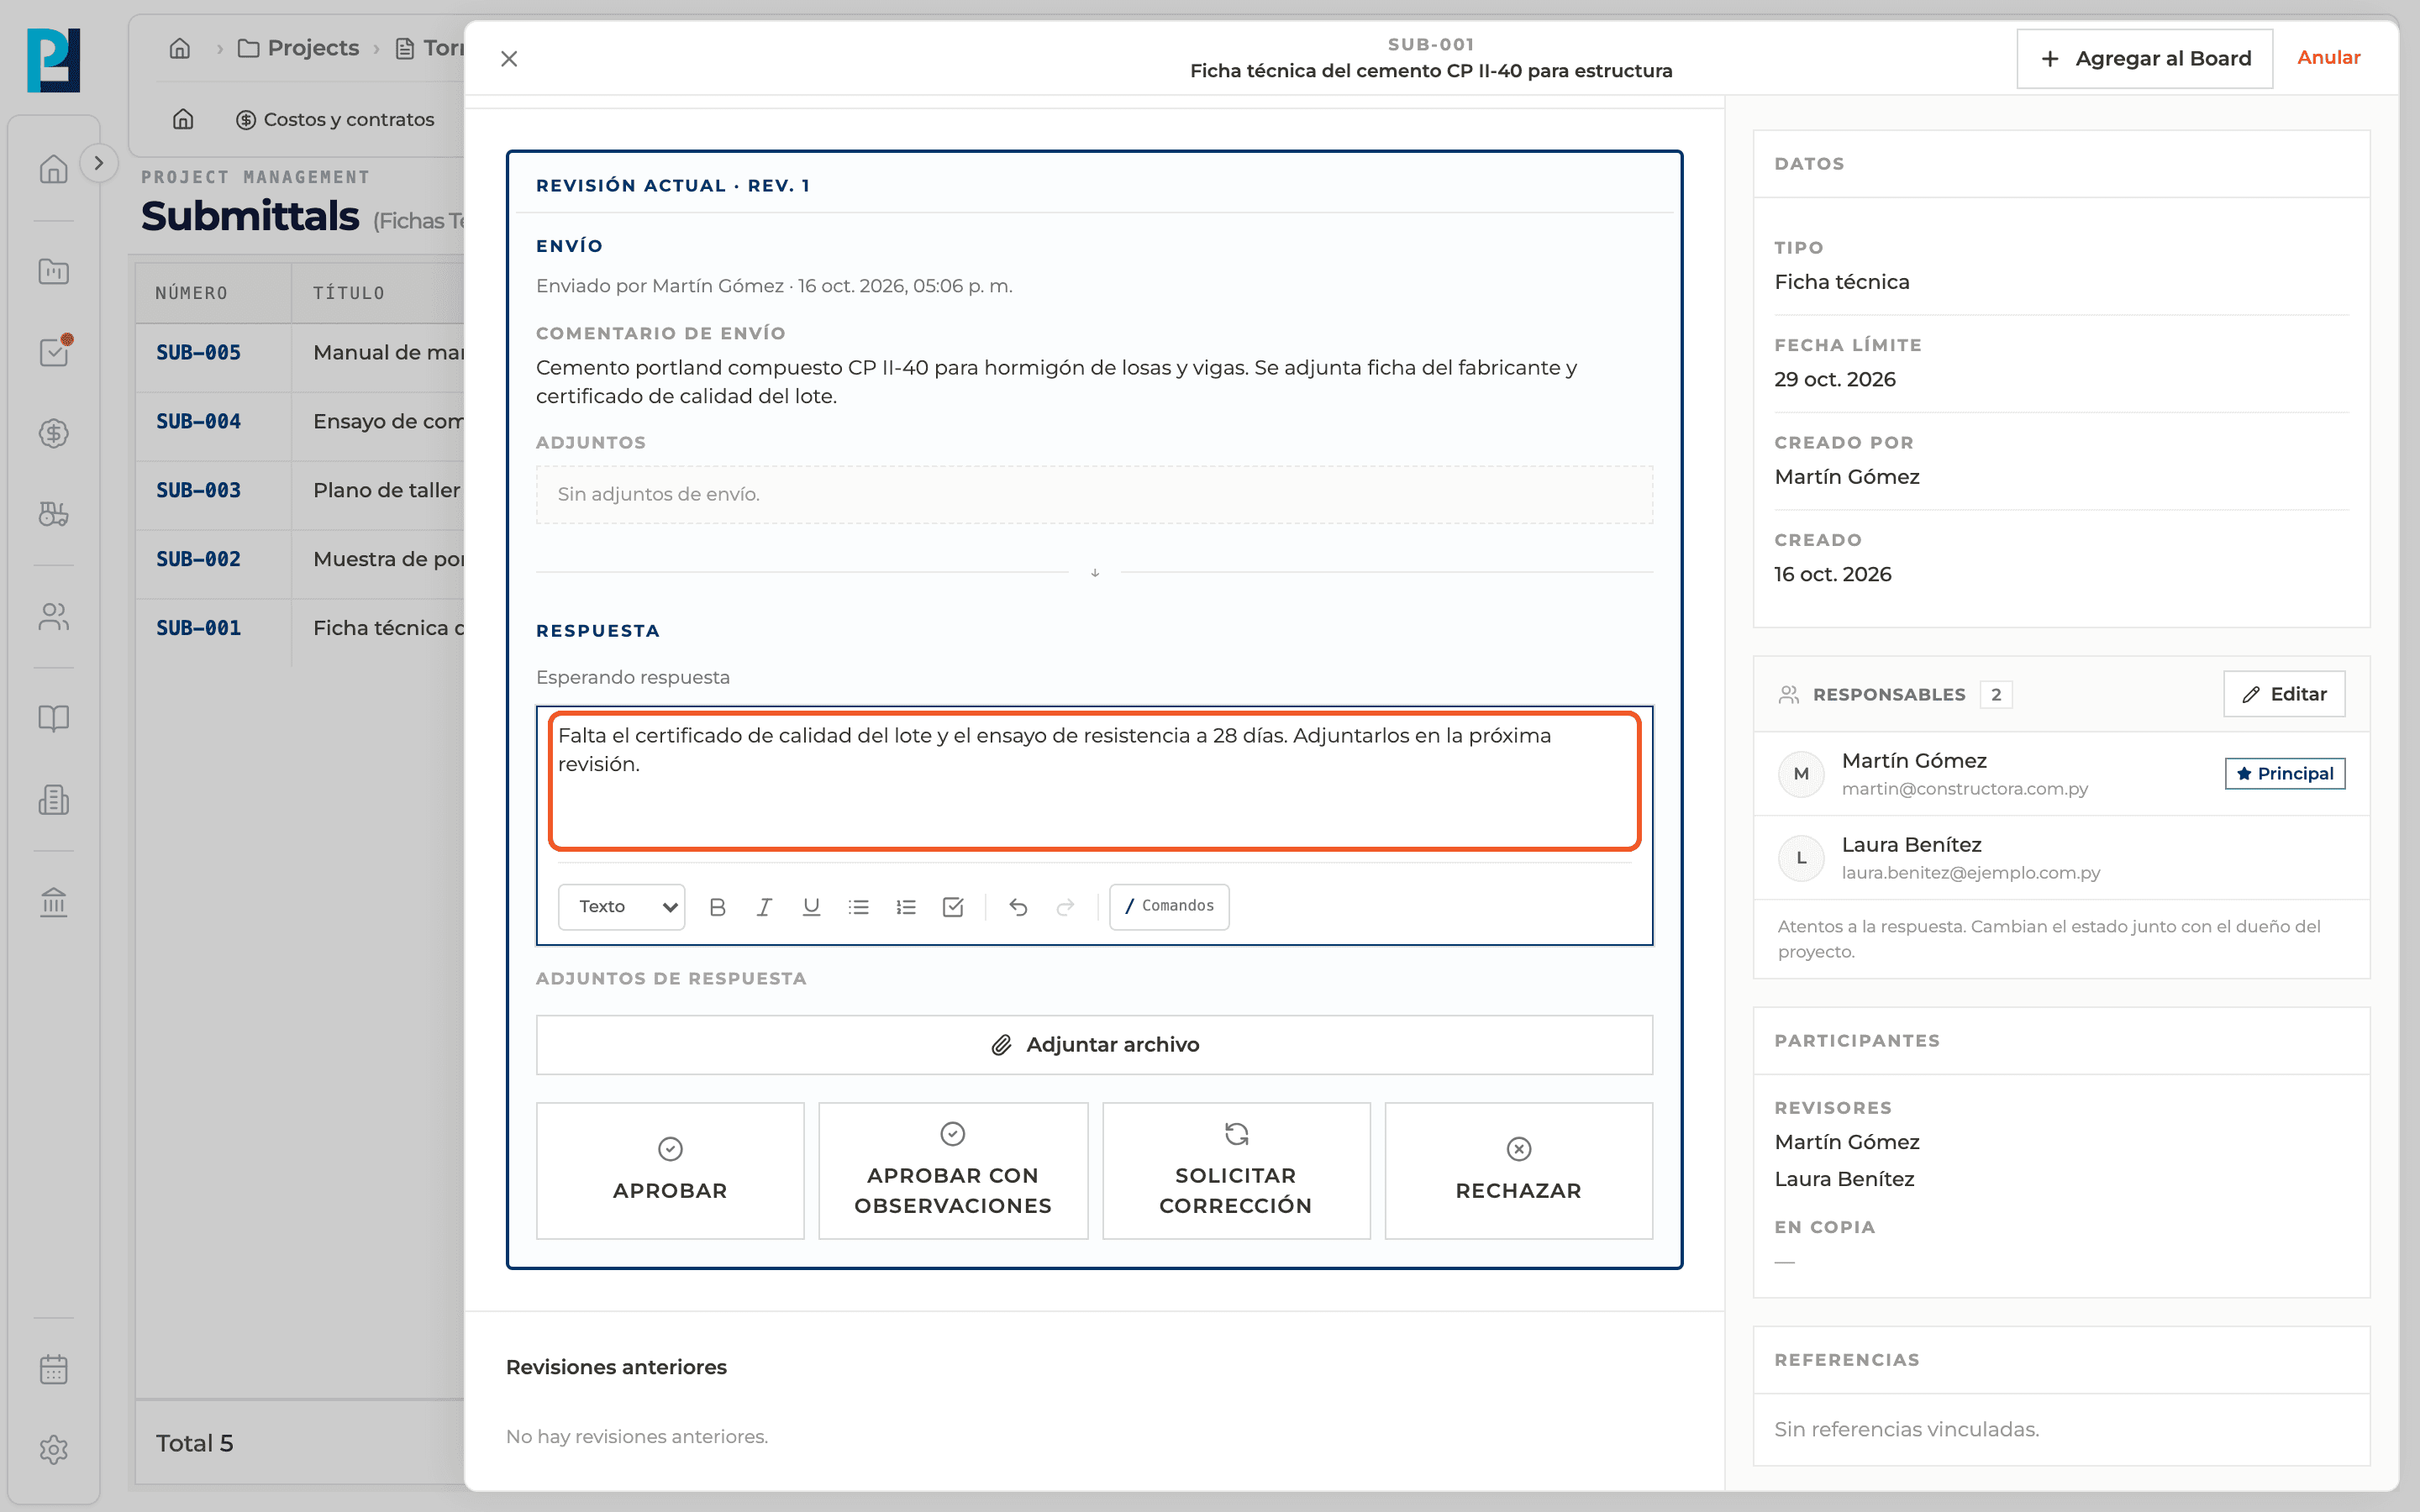
Task: Open the home icon in left sidebar
Action: [x=54, y=169]
